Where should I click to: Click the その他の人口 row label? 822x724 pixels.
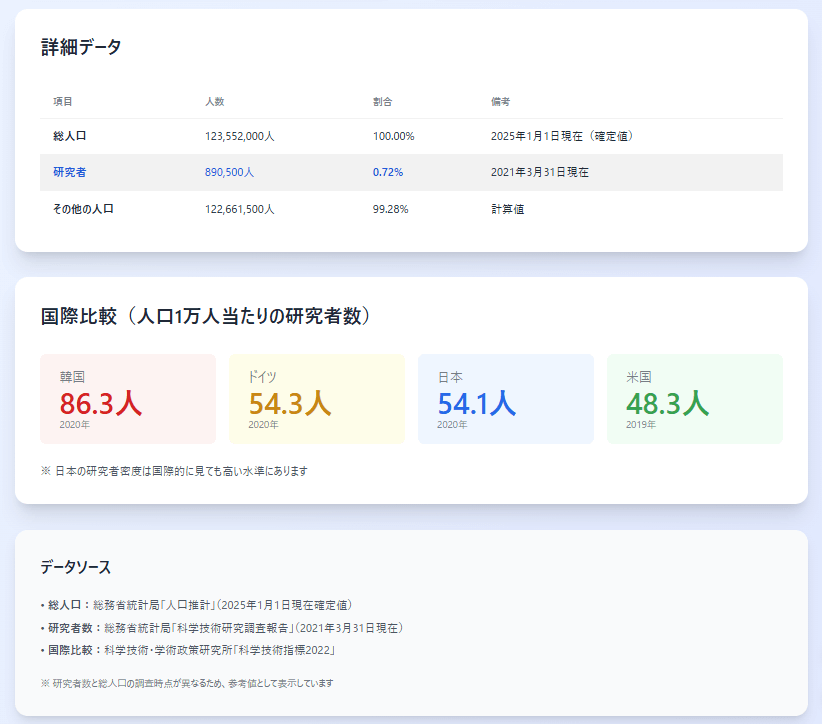(83, 209)
